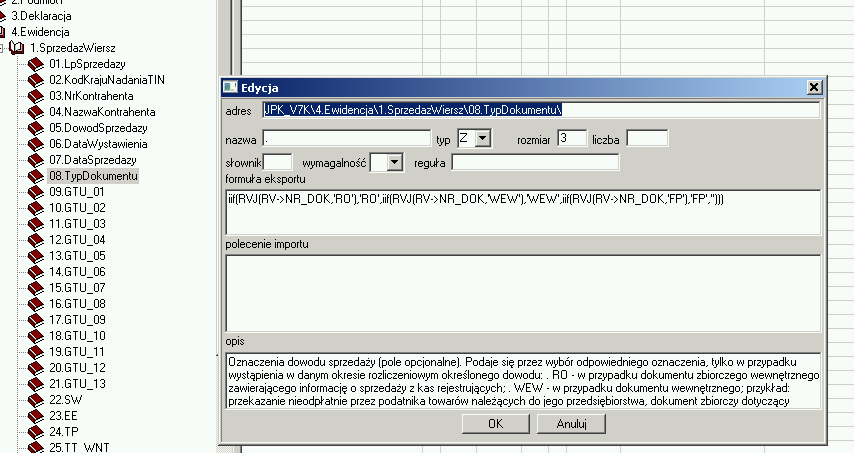Click the rozmiar input field
Screen dimensions: 854x453
[x=572, y=139]
